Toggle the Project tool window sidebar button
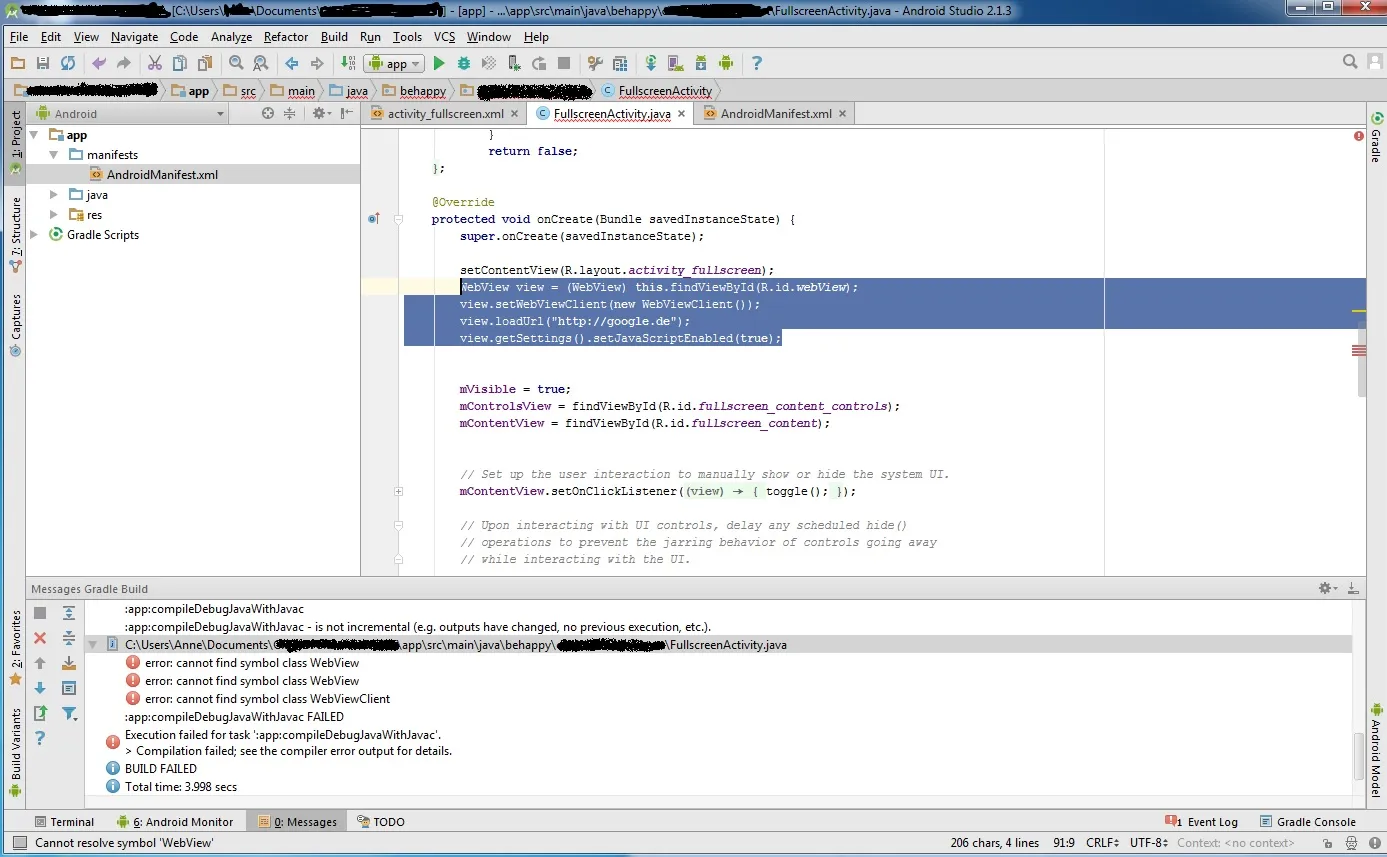The height and width of the screenshot is (857, 1387). (x=15, y=135)
